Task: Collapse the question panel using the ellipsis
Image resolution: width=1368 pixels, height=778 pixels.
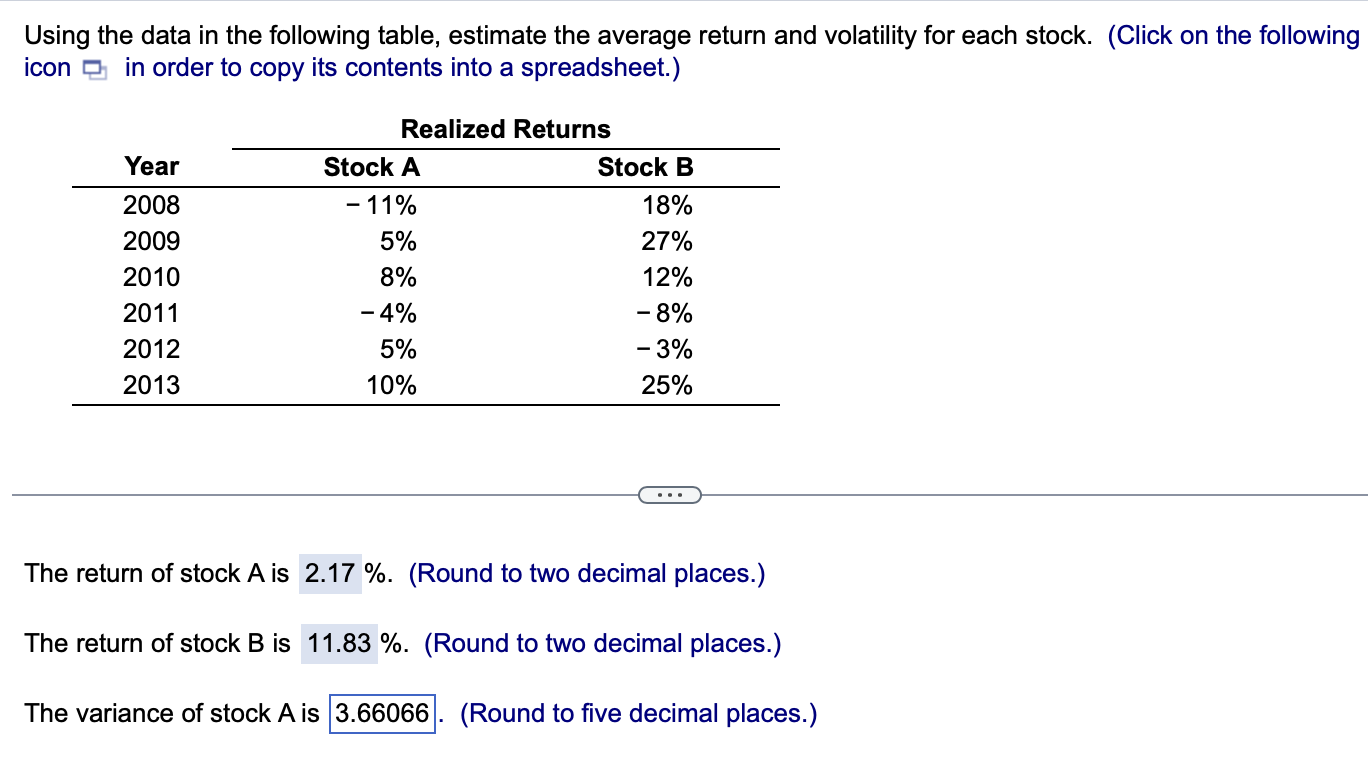Action: point(670,494)
